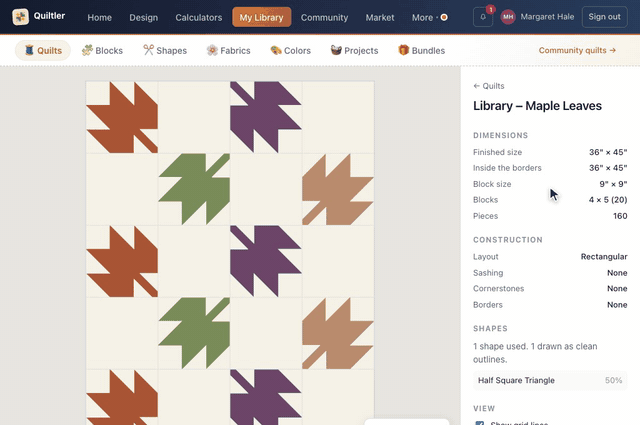Switch to the Projects tab
The image size is (640, 425).
[x=354, y=51]
